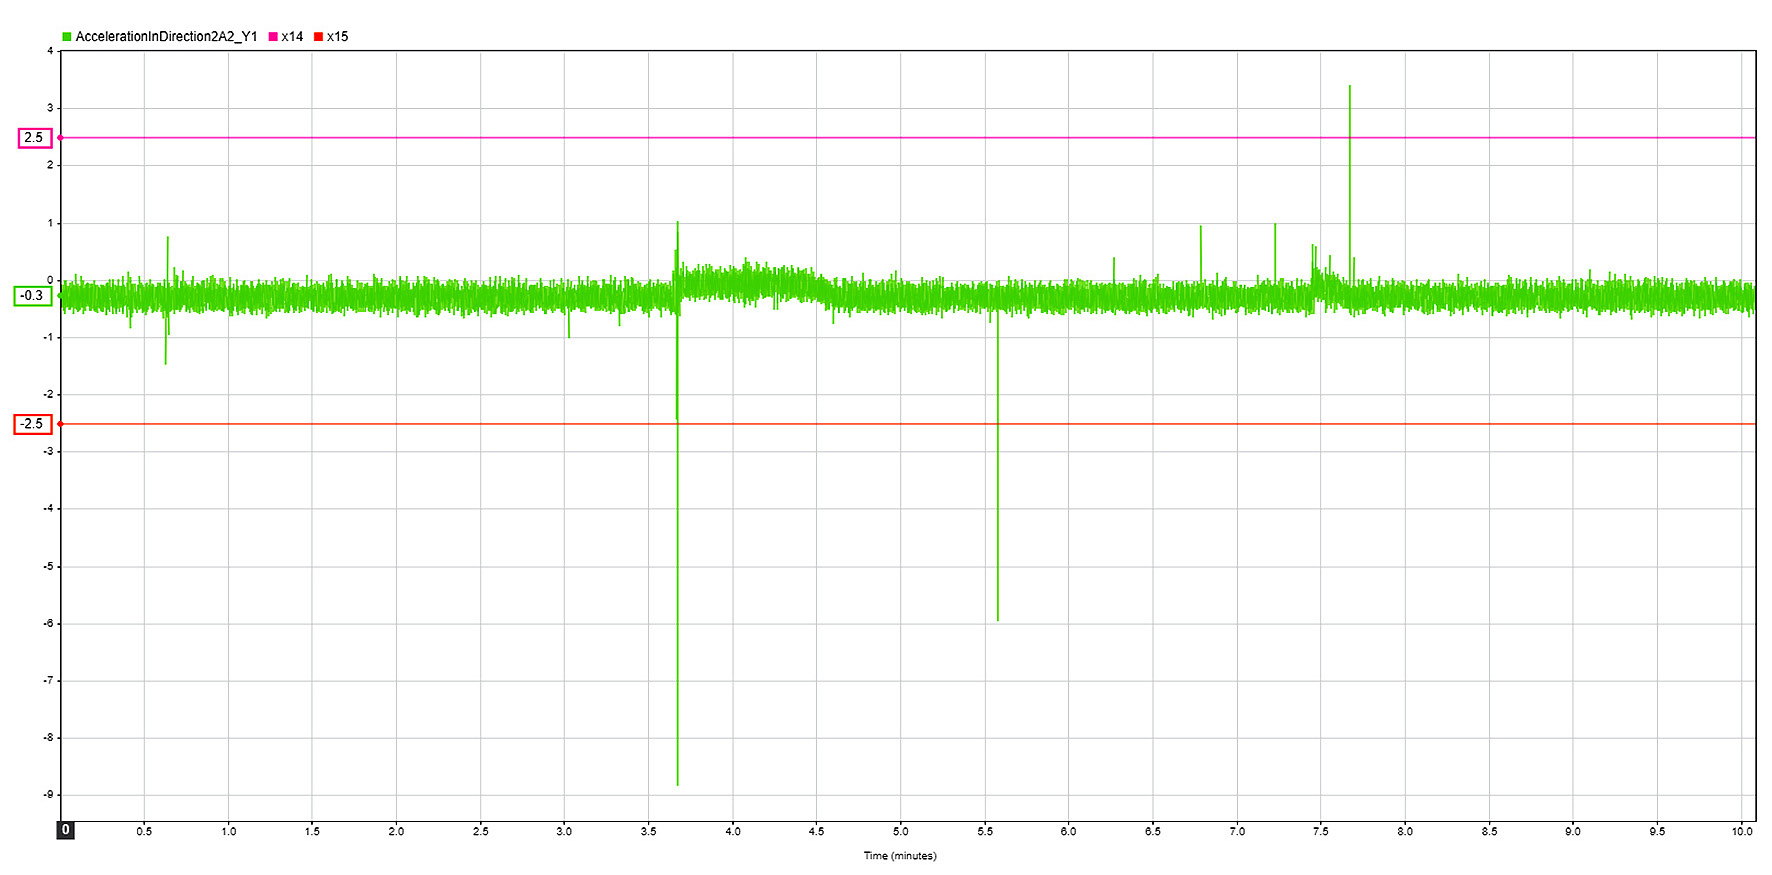The image size is (1772, 875).
Task: Click the pink x14 legend swatch
Action: 273,37
